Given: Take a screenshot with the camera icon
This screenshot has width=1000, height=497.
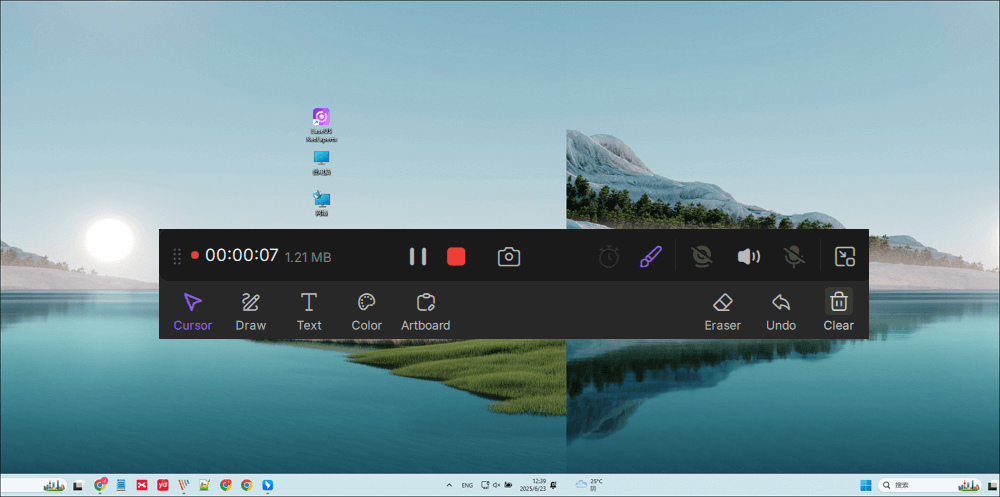Looking at the screenshot, I should pos(509,256).
